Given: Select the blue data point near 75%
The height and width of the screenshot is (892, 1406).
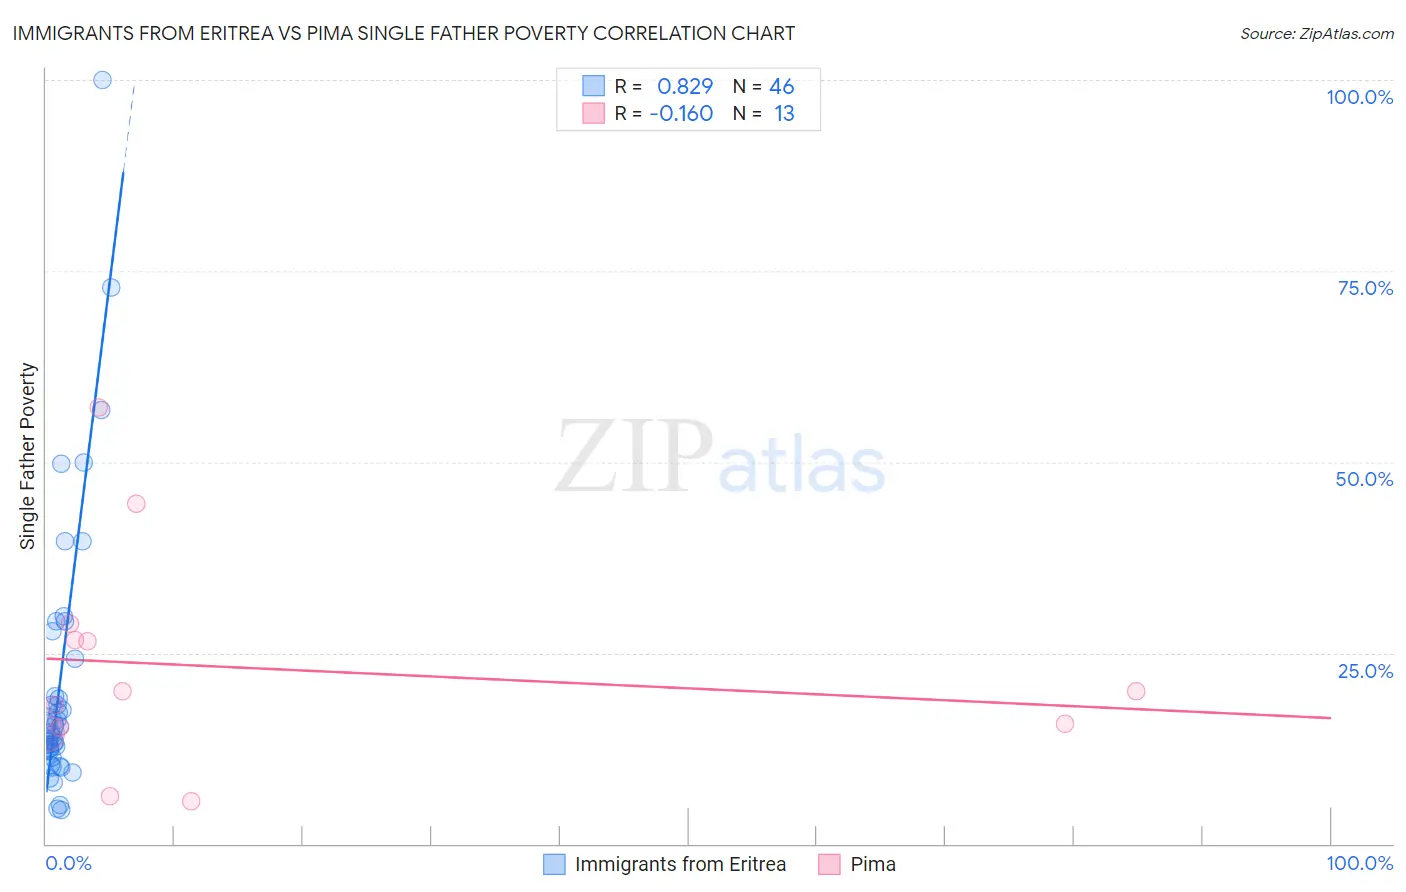Looking at the screenshot, I should pos(111,288).
